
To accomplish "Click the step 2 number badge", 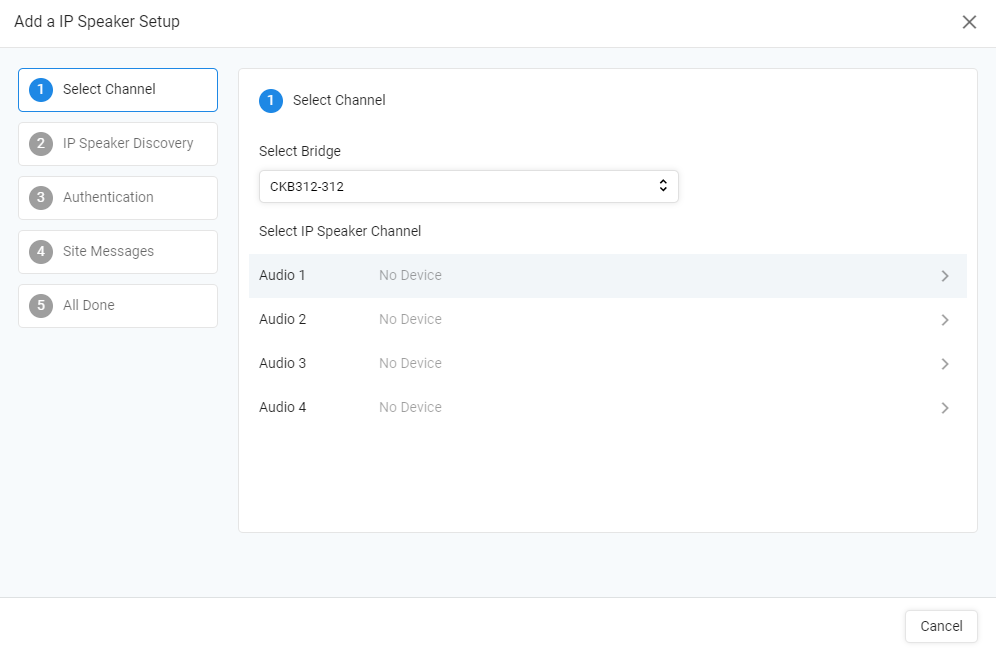I will [41, 144].
